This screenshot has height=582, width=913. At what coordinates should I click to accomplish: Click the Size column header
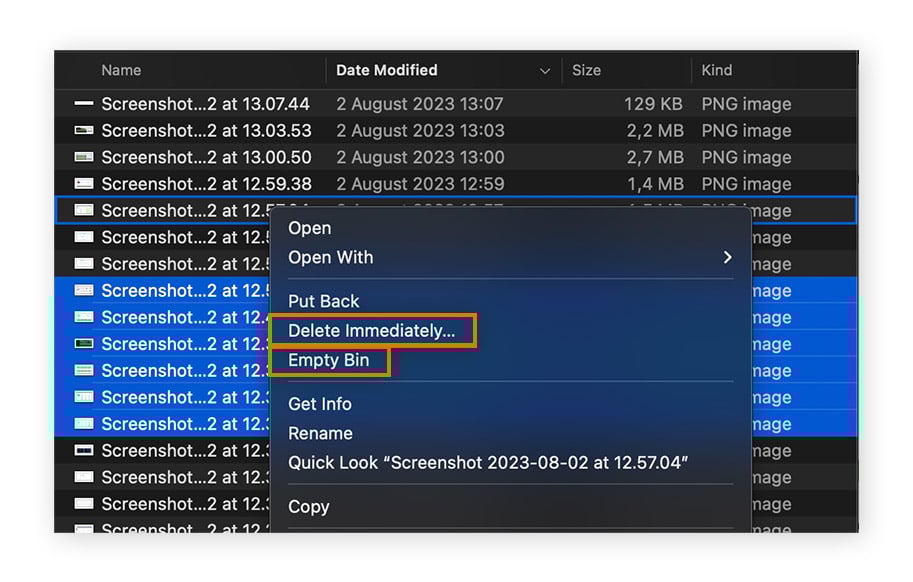click(585, 70)
